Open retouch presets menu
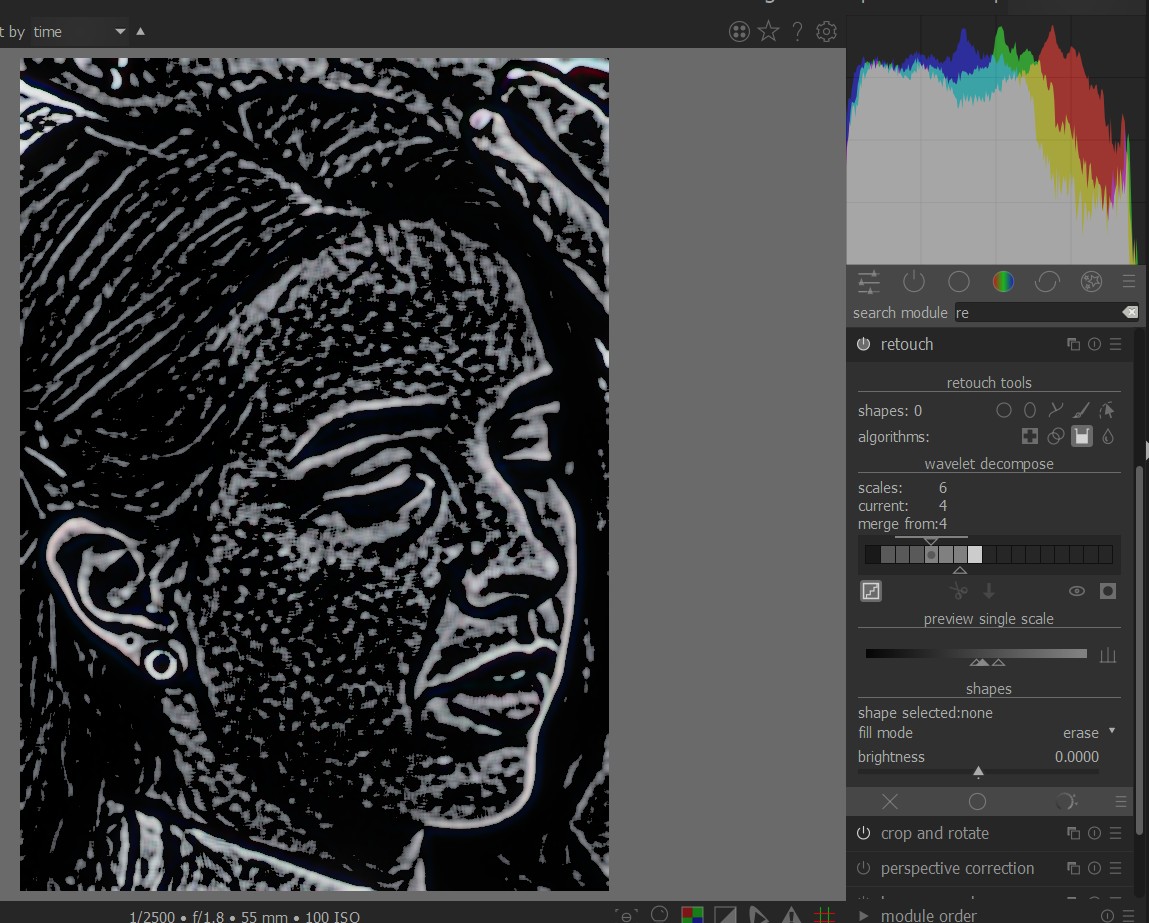Viewport: 1149px width, 923px height. 1115,344
